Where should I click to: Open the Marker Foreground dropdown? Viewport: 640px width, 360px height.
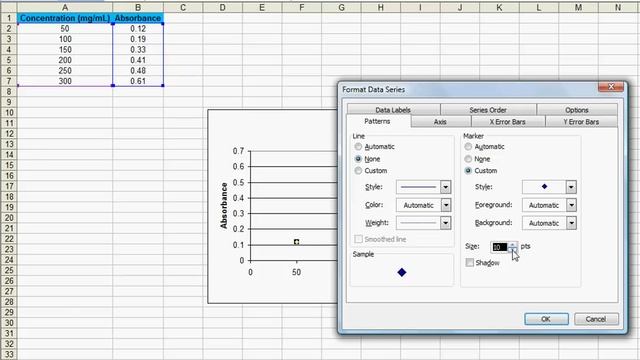pos(571,205)
